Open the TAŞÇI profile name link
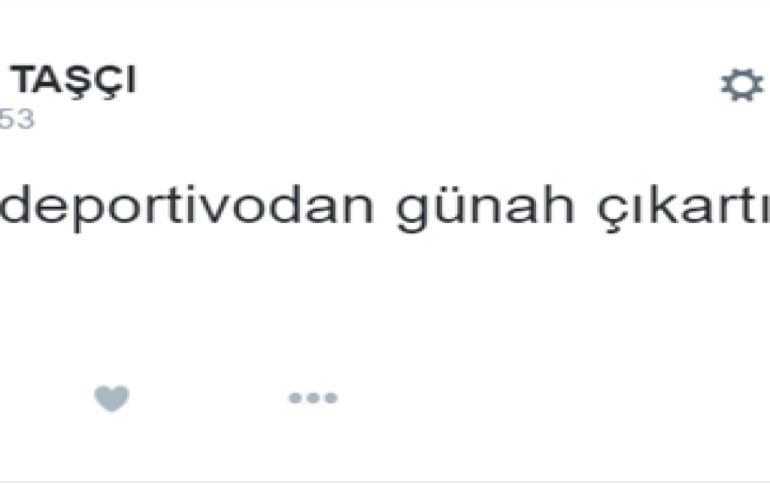 pos(73,81)
